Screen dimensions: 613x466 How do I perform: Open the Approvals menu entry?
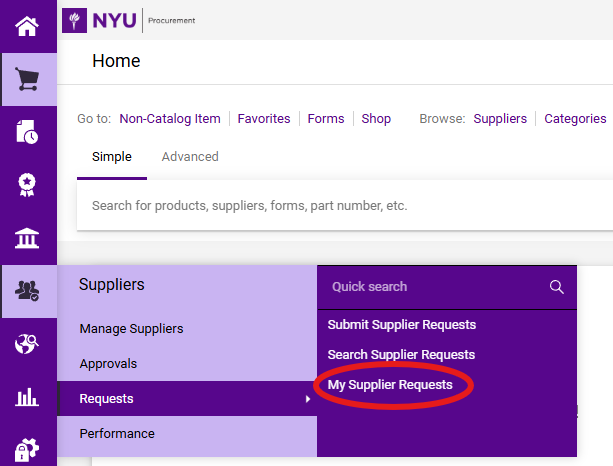click(x=108, y=364)
